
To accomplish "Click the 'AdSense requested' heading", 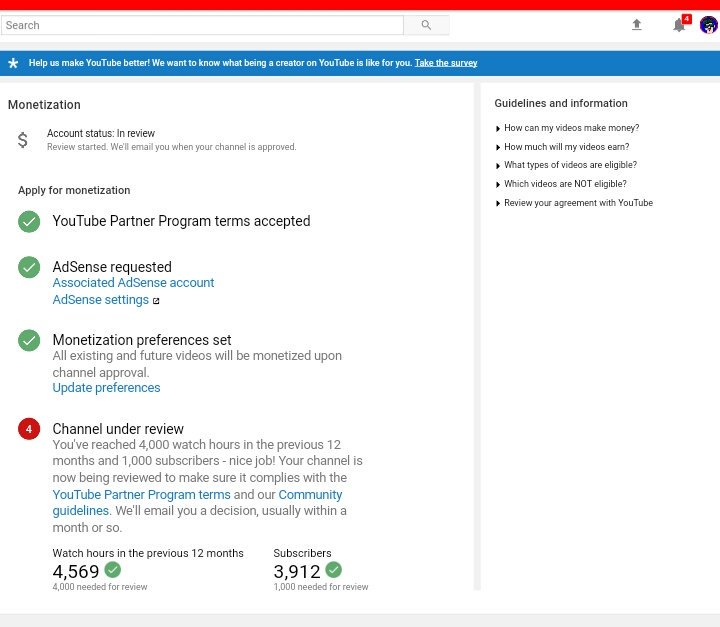I will (112, 267).
